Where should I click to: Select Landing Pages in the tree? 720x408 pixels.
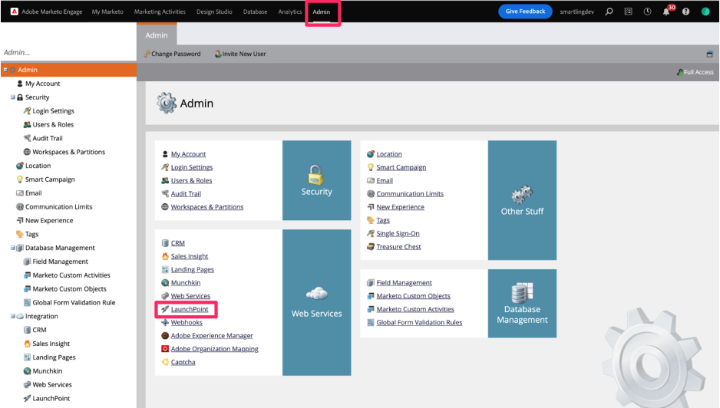click(x=54, y=358)
